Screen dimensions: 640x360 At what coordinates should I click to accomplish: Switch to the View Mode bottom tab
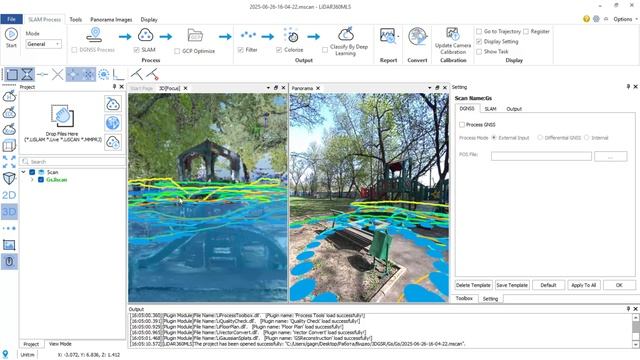click(60, 344)
